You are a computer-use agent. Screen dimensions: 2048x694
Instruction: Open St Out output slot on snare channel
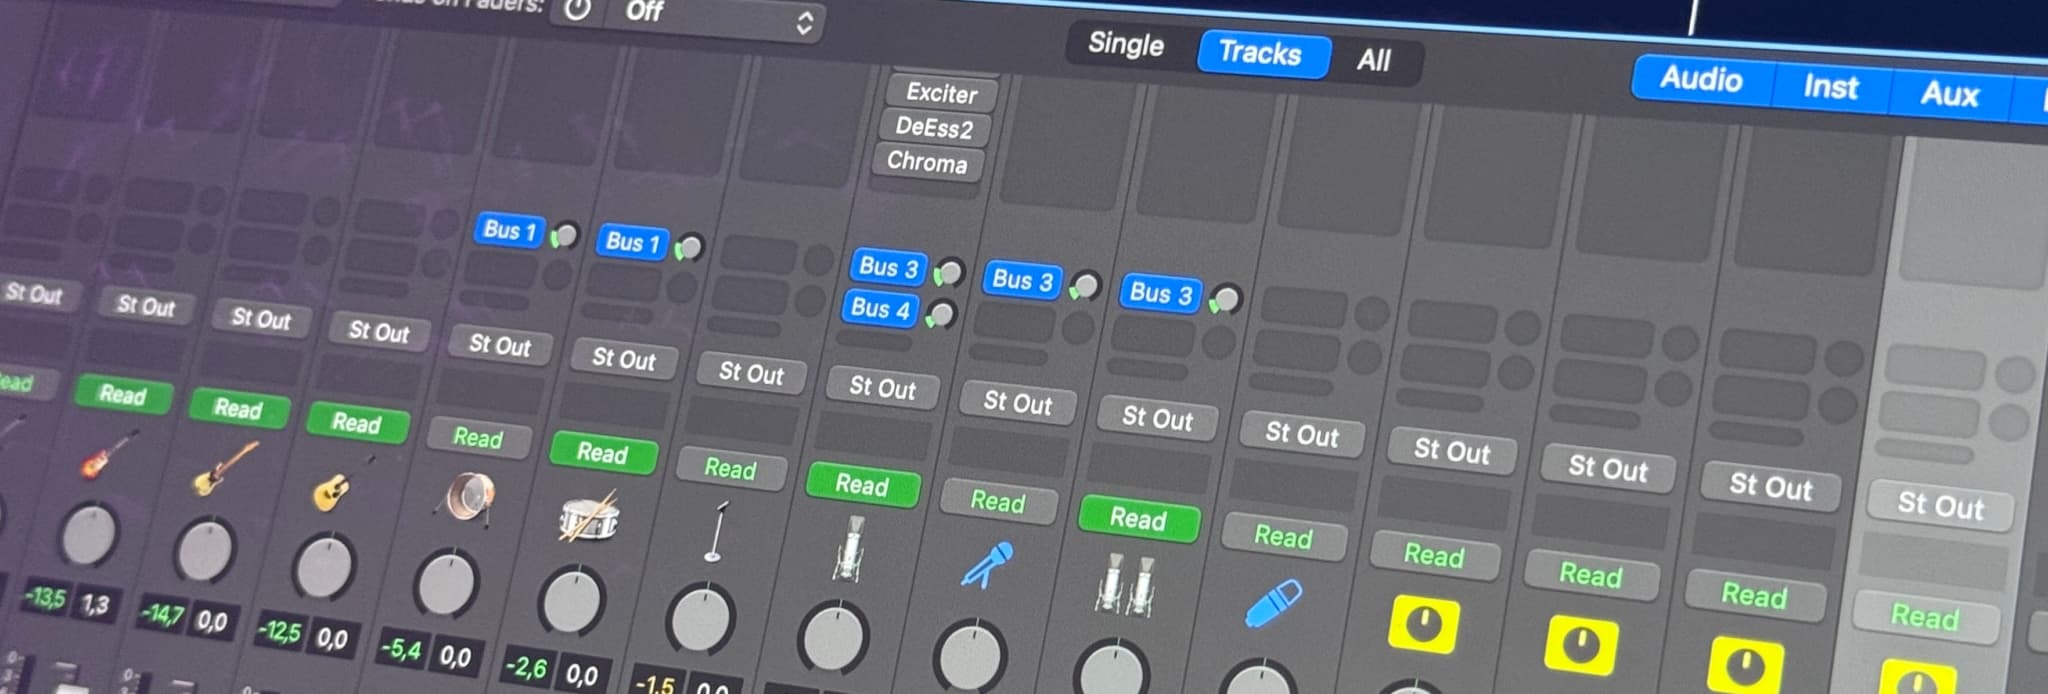pos(623,358)
